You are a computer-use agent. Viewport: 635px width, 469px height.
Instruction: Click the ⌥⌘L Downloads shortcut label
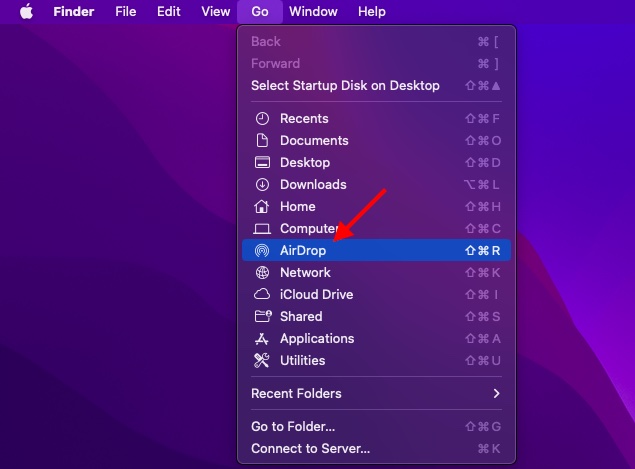point(482,185)
